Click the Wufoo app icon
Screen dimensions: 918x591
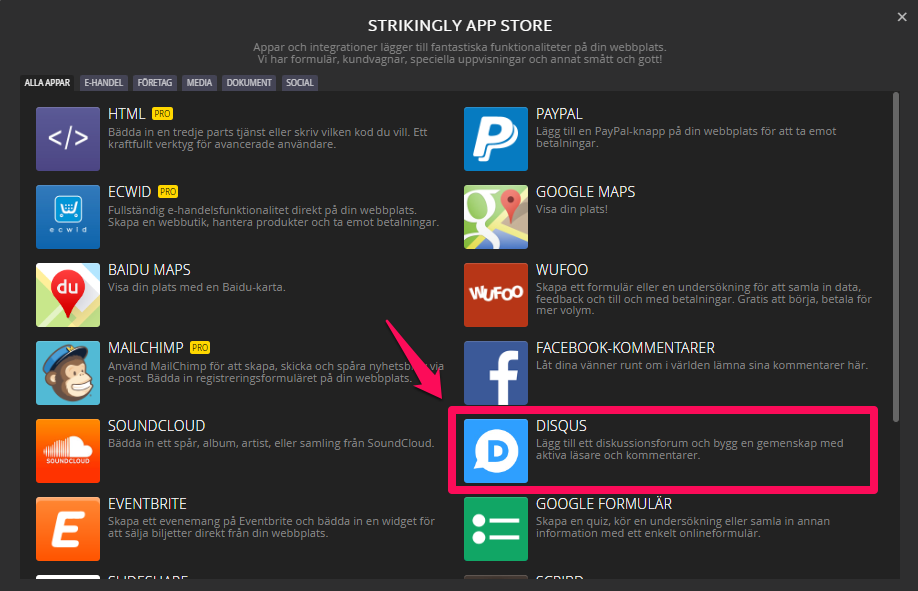(x=496, y=295)
